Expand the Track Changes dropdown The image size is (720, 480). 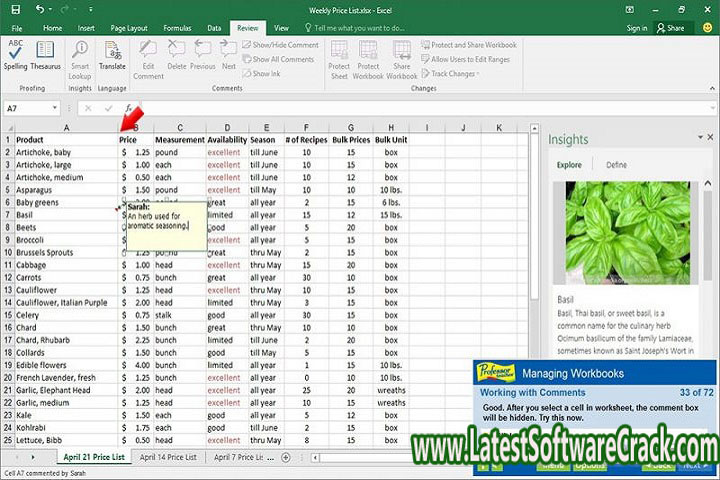coord(450,73)
